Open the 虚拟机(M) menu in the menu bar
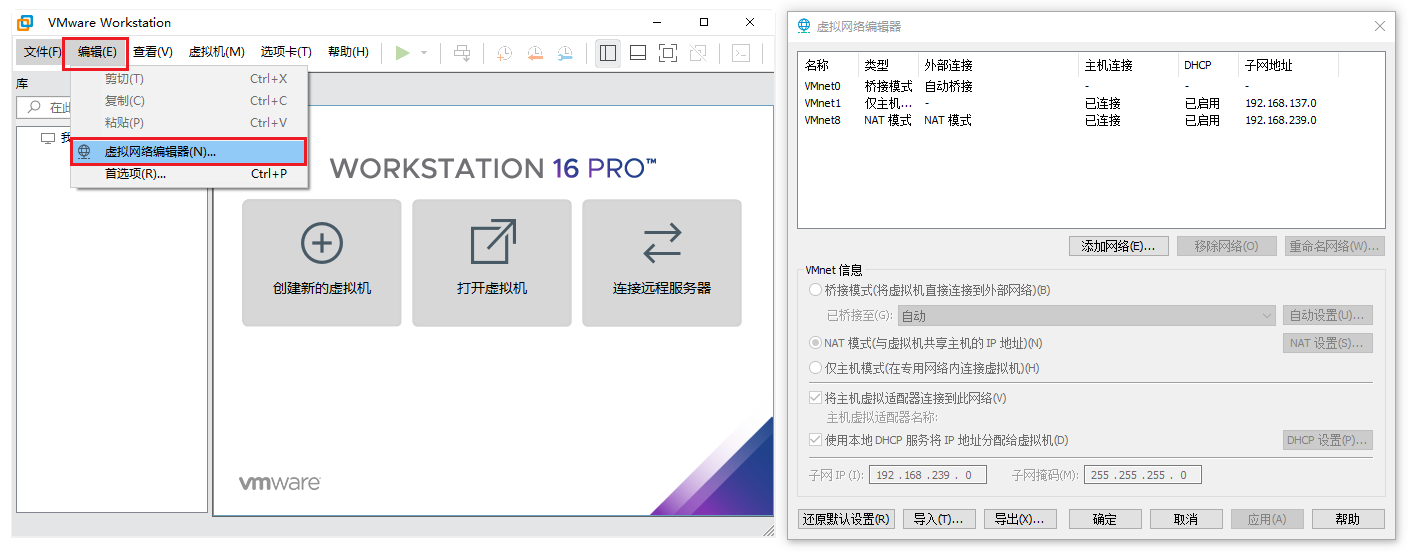The image size is (1410, 553). point(216,52)
